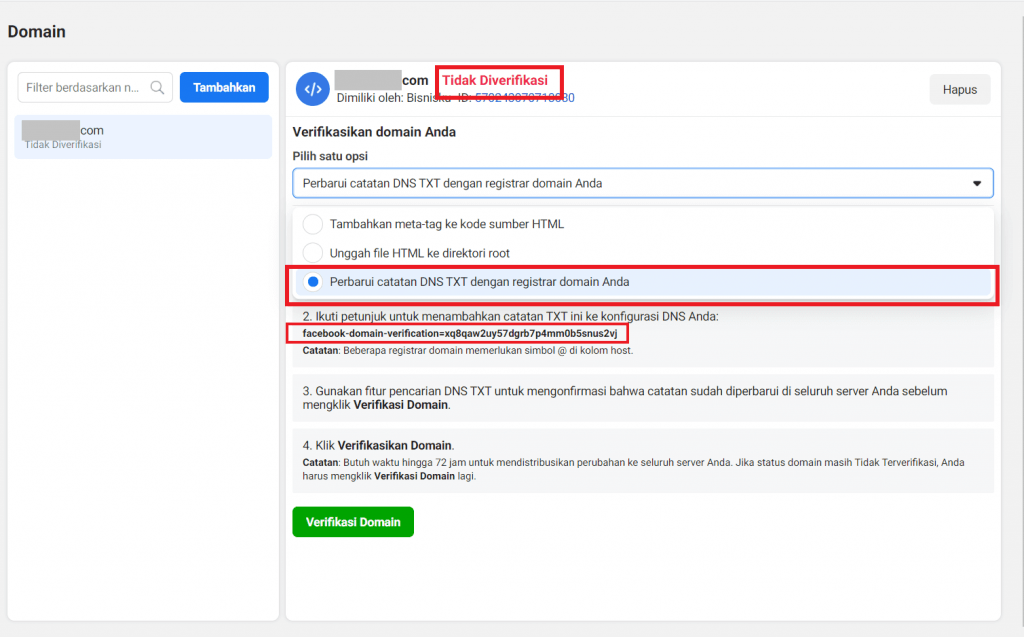Choose the Perbarui catatan DNS TXT radio option
This screenshot has height=637, width=1024.
(x=314, y=282)
